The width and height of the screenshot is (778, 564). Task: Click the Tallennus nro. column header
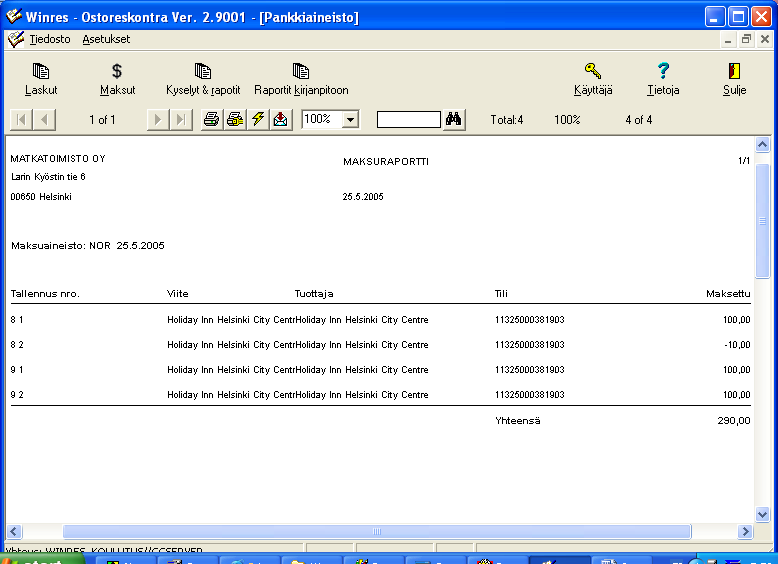45,294
